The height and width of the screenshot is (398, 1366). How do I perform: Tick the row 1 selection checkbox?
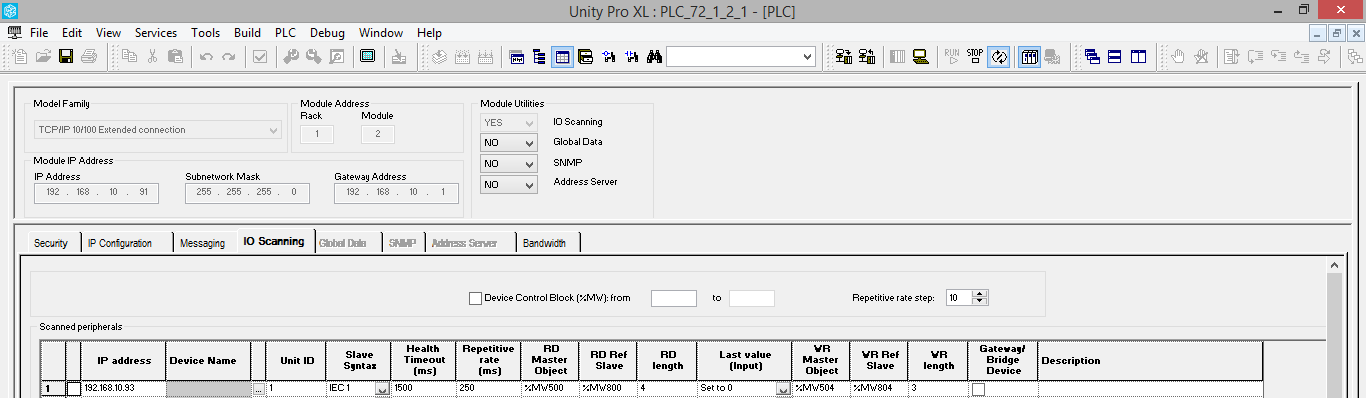[73, 388]
